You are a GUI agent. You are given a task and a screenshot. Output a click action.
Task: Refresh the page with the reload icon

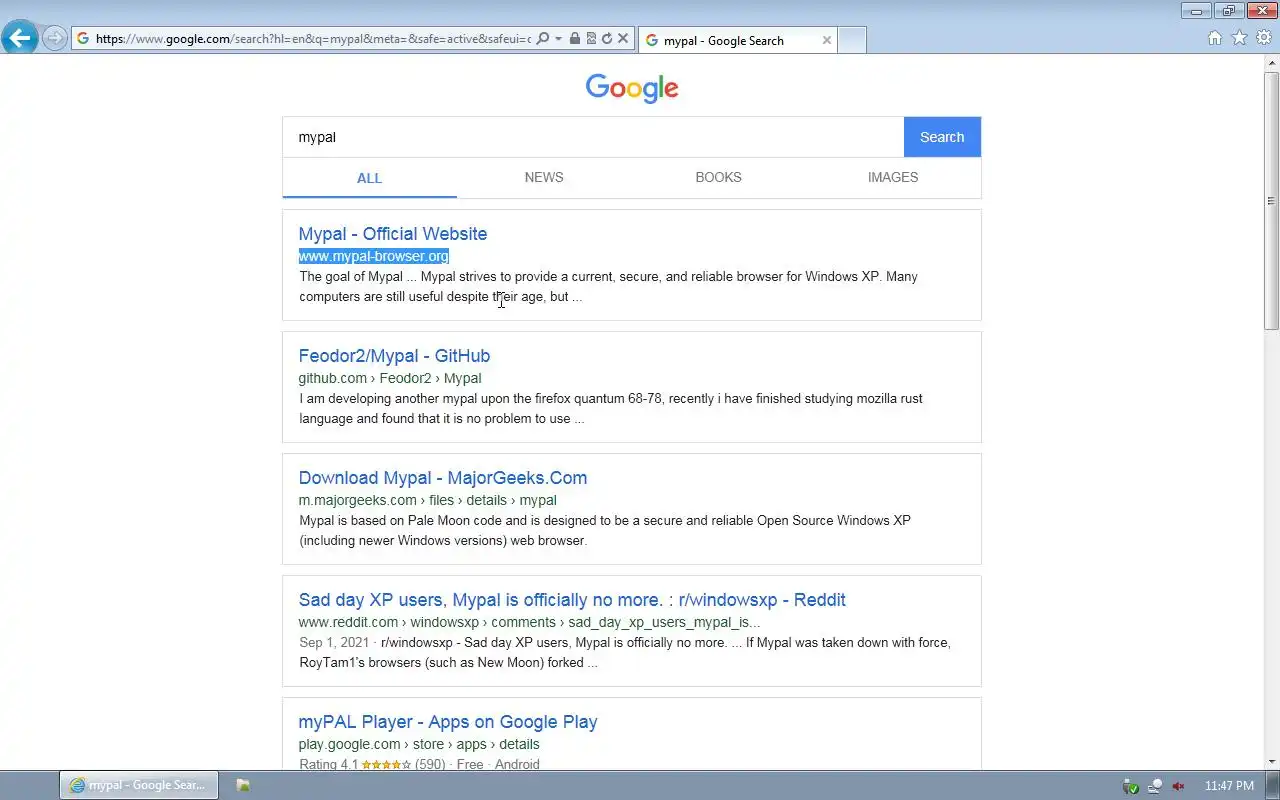click(607, 39)
